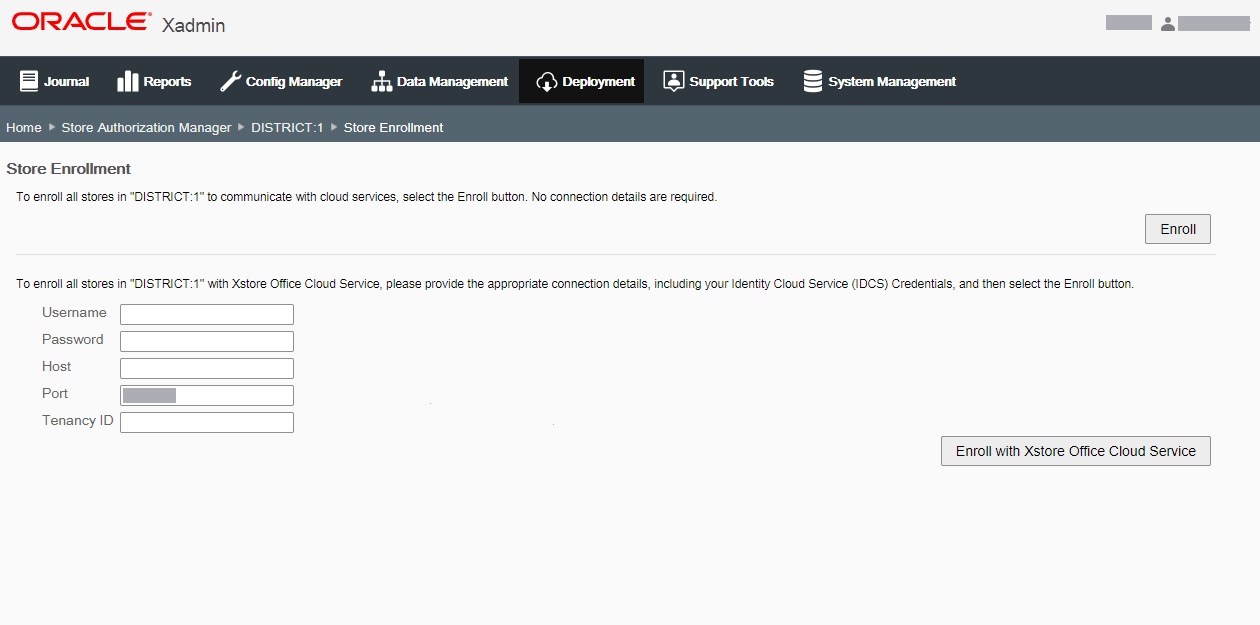Click the Password label
The width and height of the screenshot is (1260, 625).
point(73,339)
